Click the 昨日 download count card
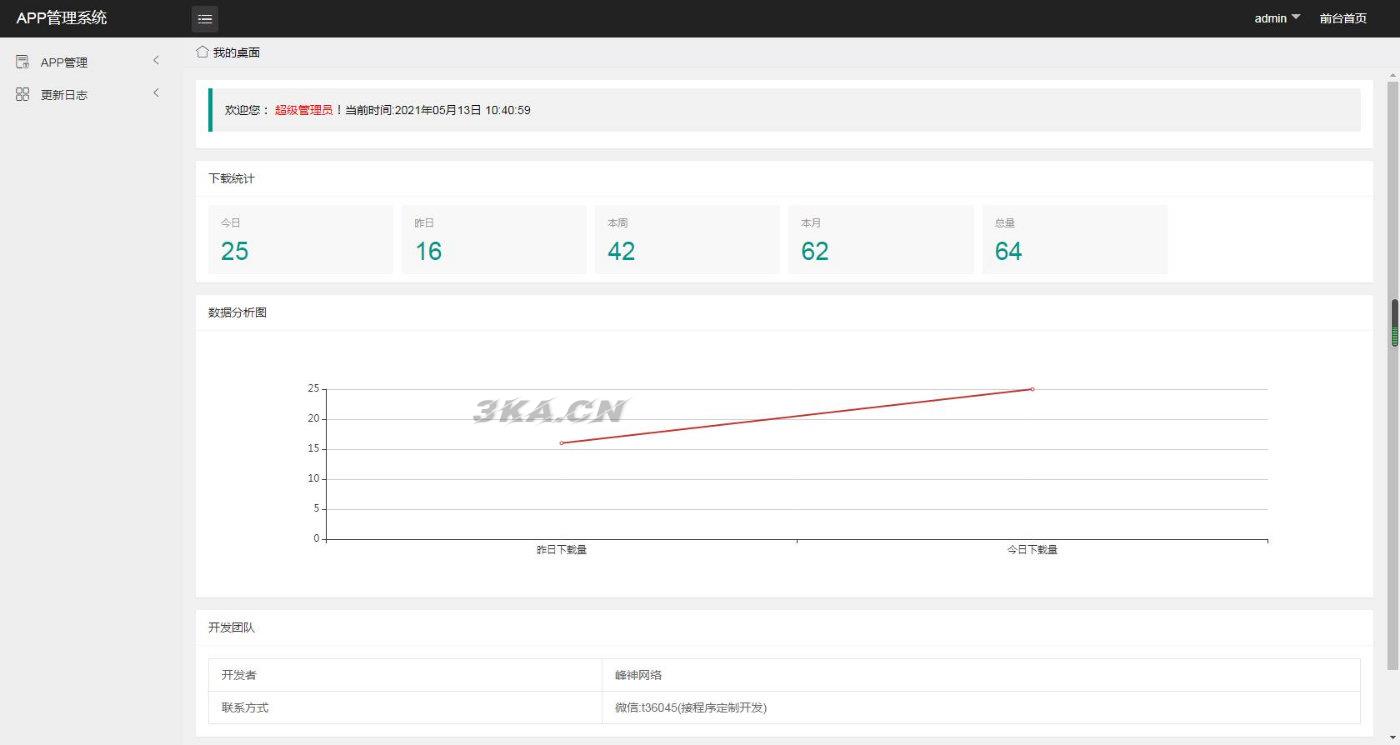The width and height of the screenshot is (1400, 745). point(494,240)
